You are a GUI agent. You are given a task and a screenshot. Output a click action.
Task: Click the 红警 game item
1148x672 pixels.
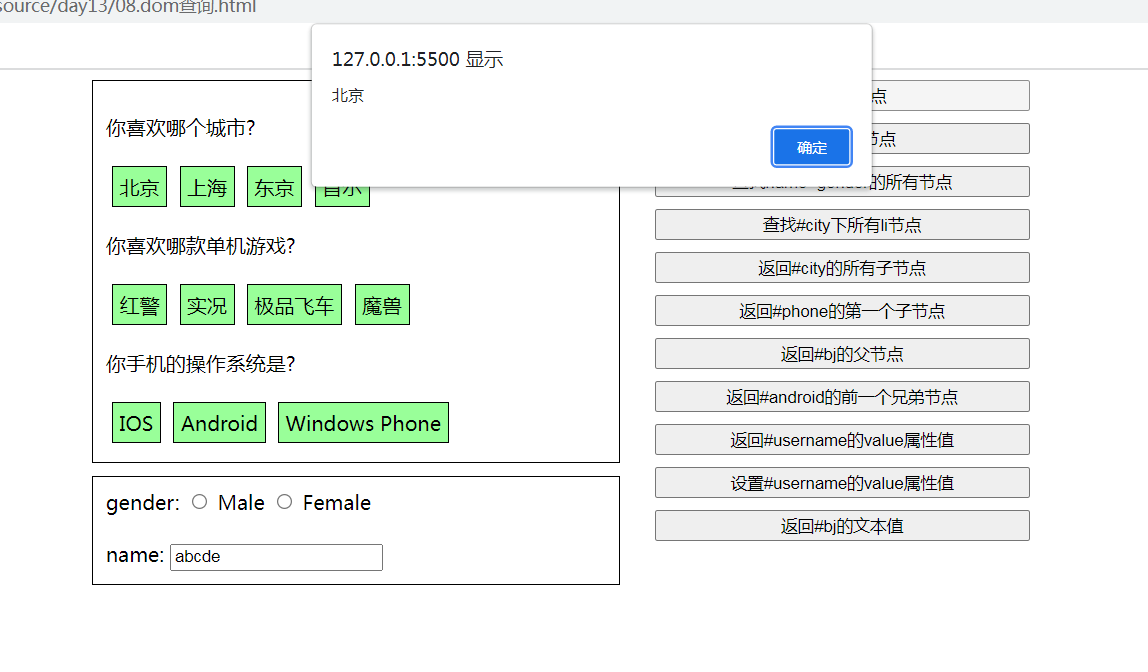pos(139,304)
